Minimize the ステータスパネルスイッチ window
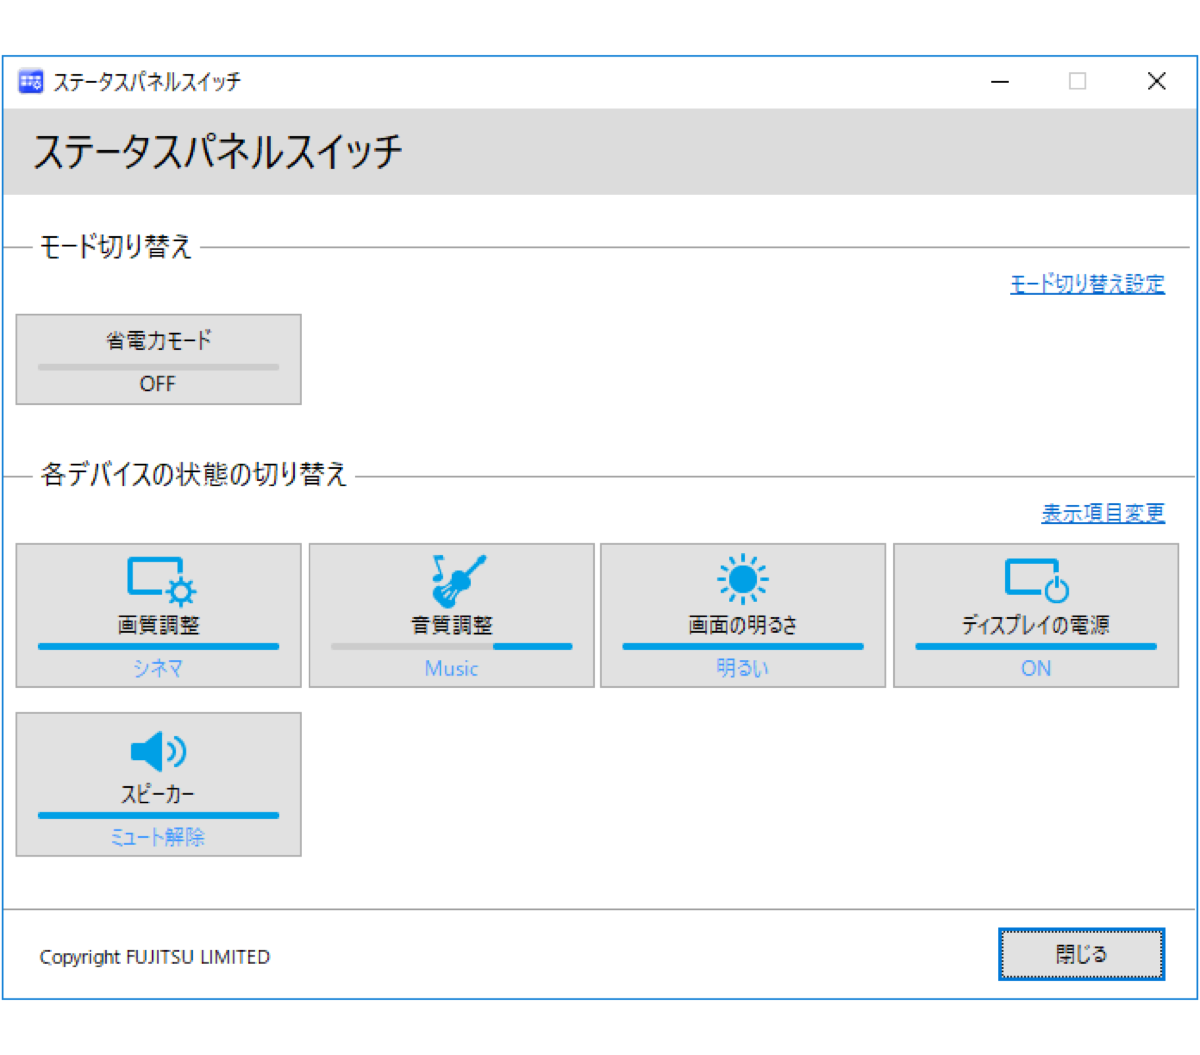Viewport: 1200px width, 1055px height. tap(999, 81)
